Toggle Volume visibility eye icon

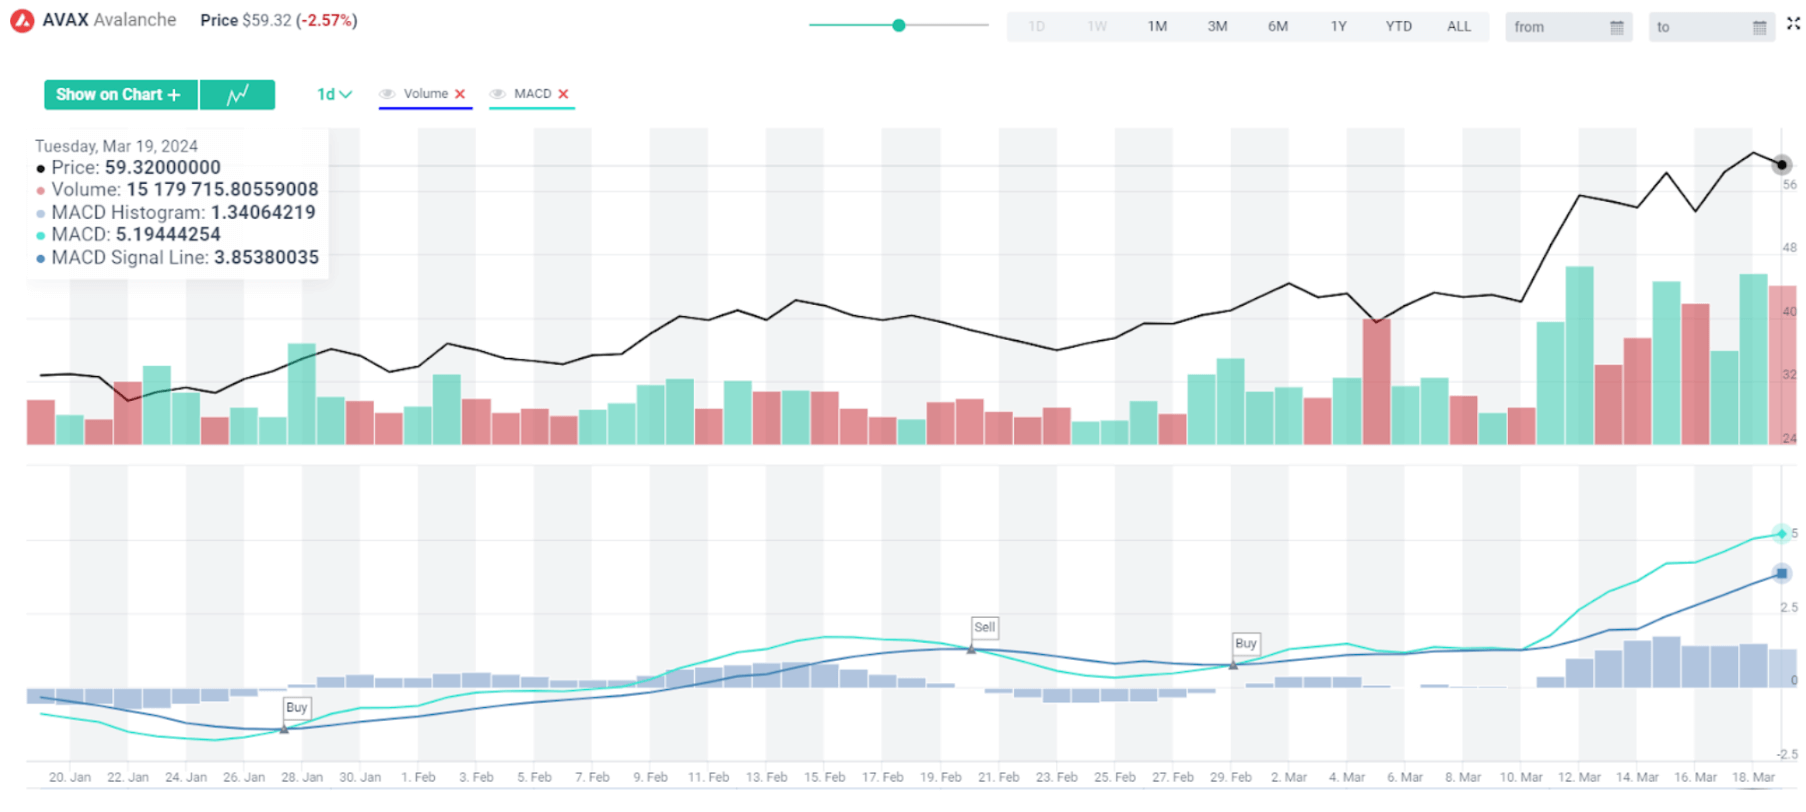(387, 94)
